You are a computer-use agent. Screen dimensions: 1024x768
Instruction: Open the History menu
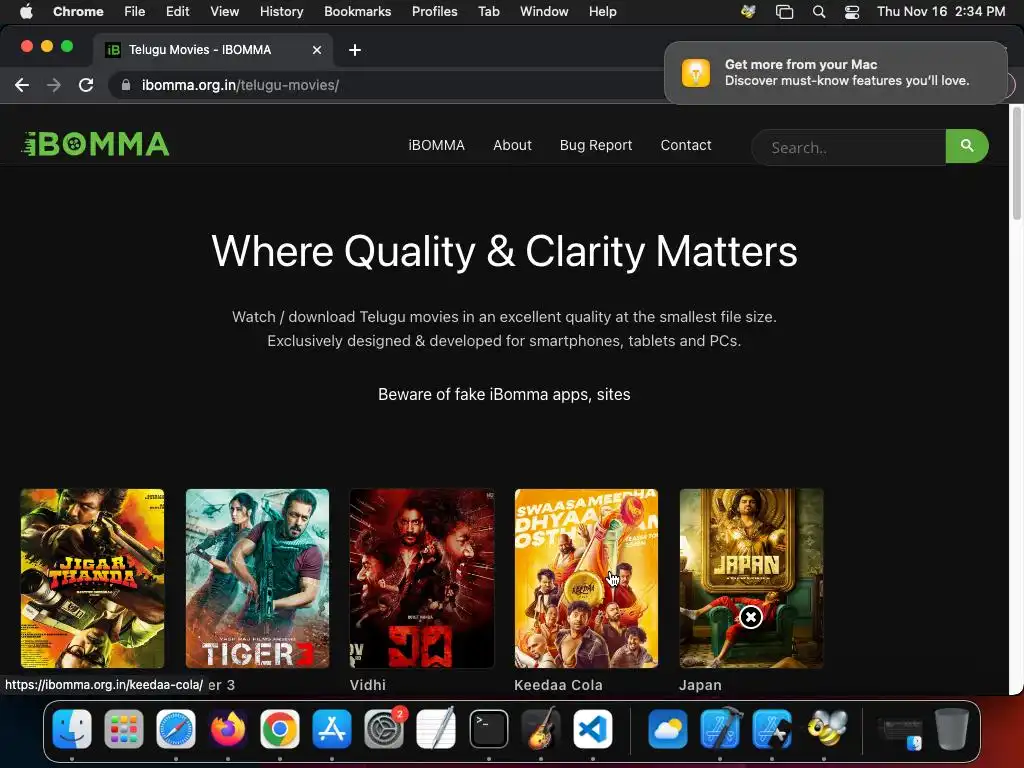pyautogui.click(x=281, y=11)
